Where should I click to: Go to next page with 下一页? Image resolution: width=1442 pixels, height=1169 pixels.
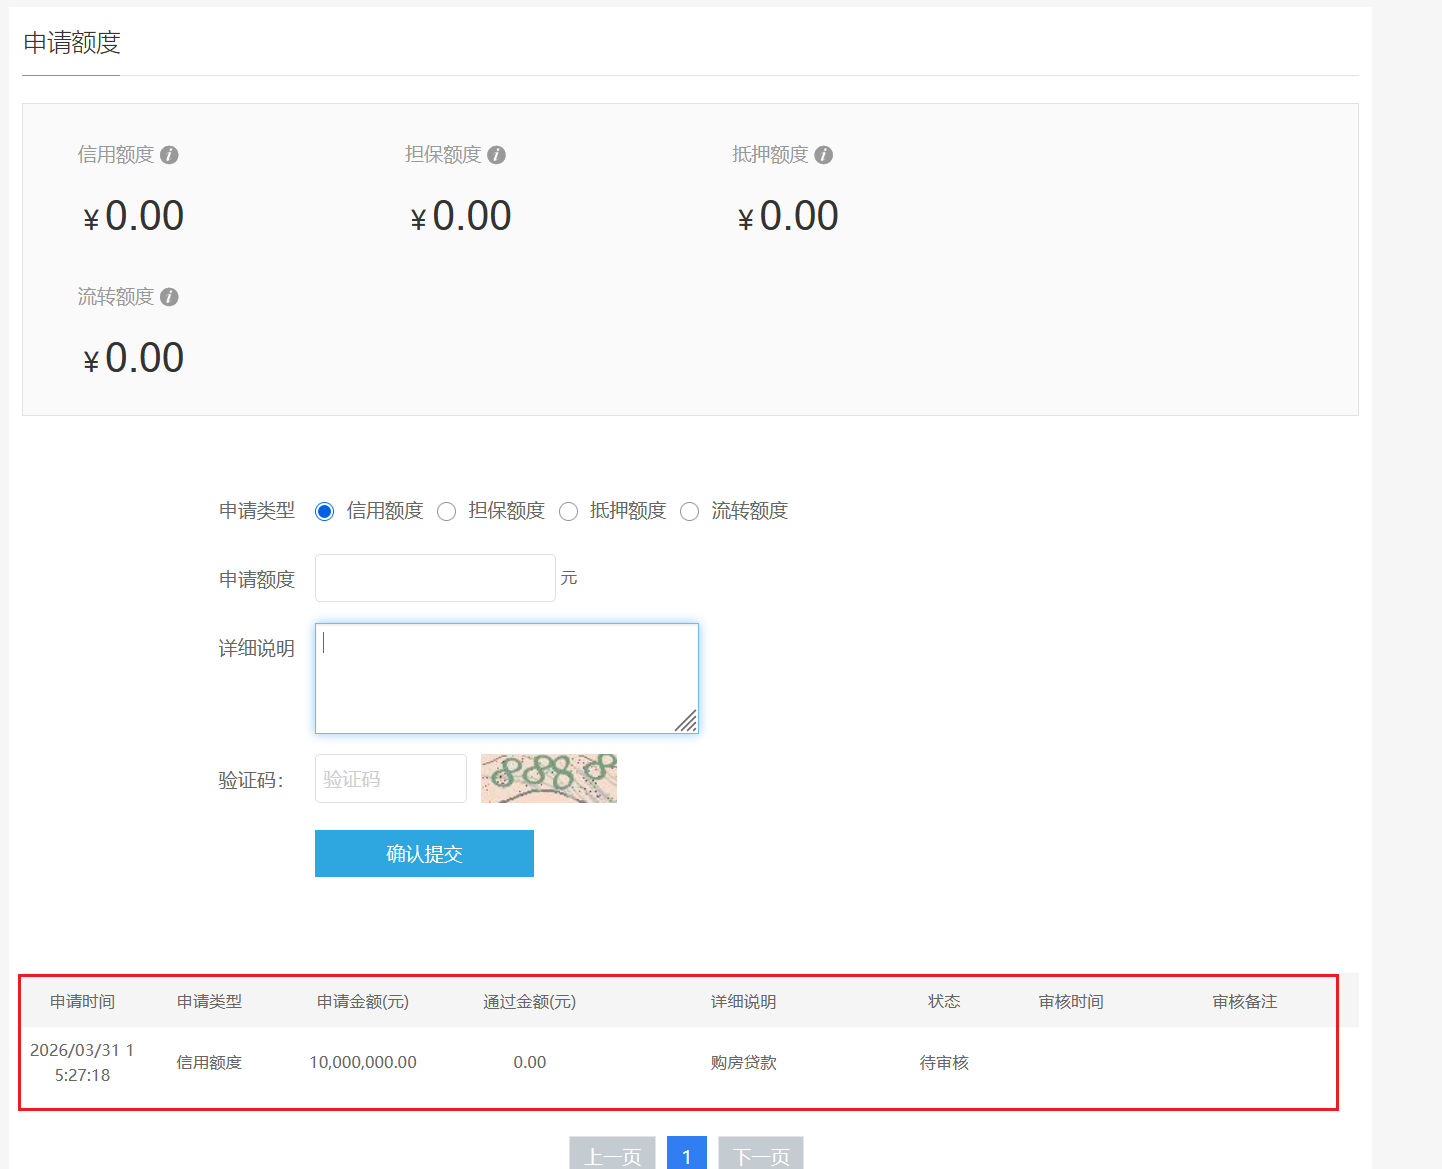[760, 1155]
